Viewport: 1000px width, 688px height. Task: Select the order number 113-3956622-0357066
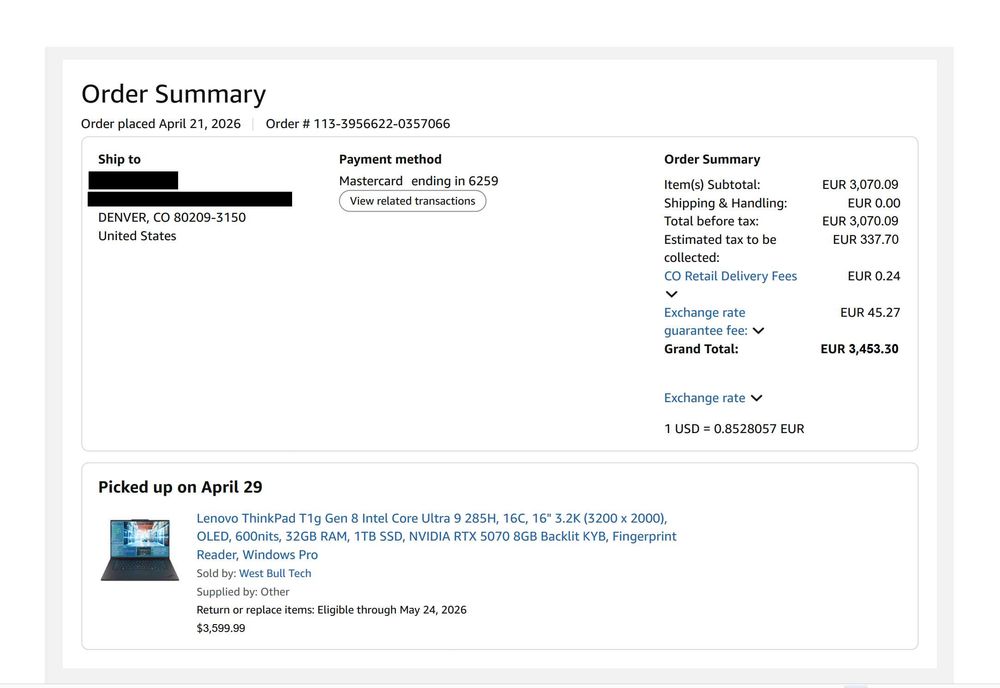pyautogui.click(x=381, y=124)
